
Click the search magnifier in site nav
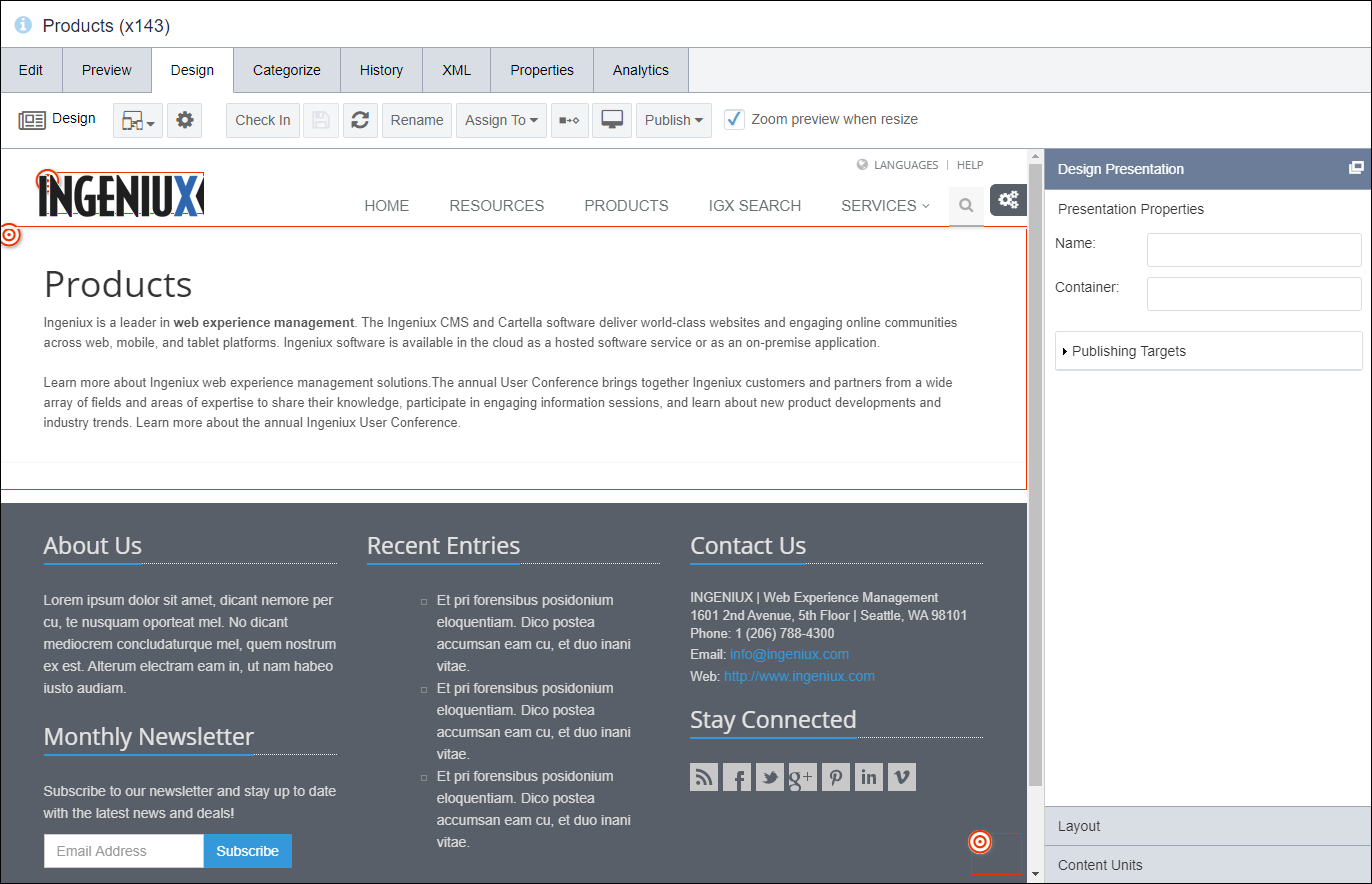[x=966, y=206]
